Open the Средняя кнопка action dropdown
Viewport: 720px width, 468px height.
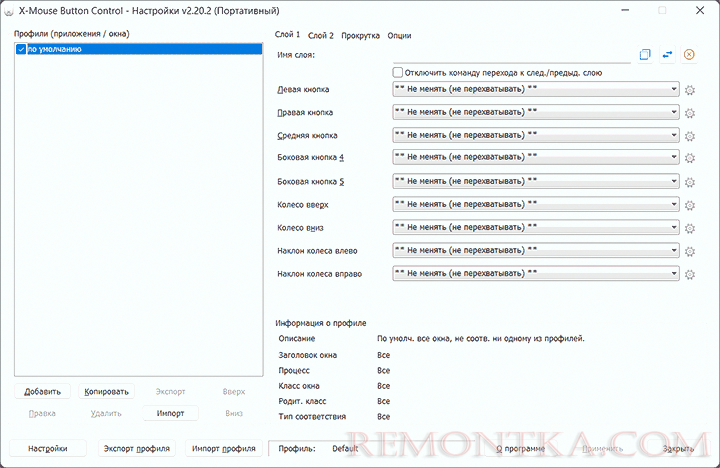536,135
